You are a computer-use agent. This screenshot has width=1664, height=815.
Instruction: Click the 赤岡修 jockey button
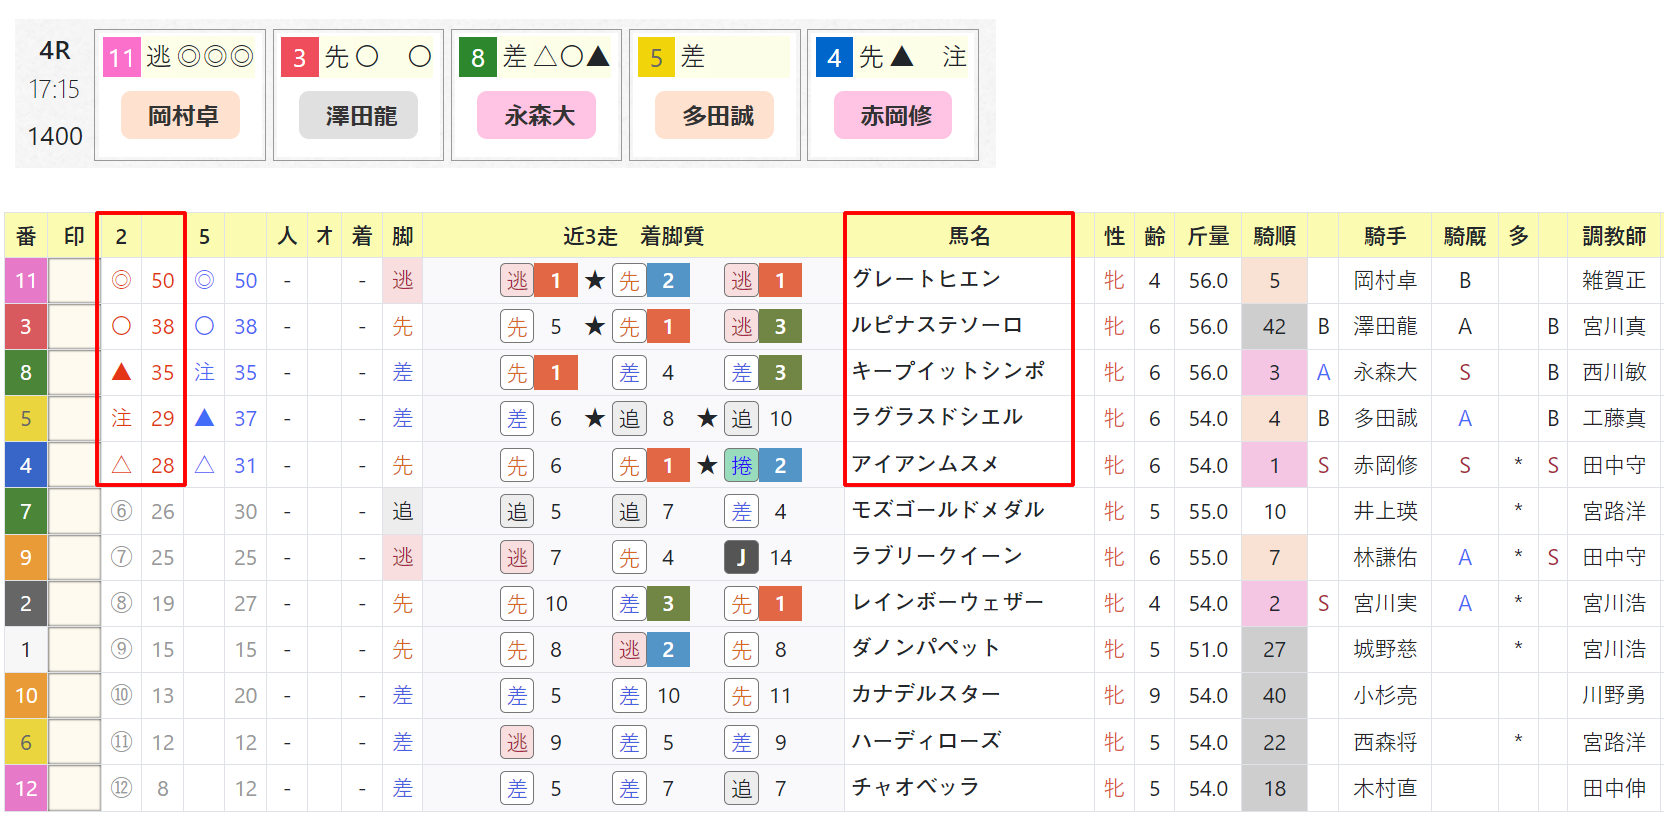893,115
